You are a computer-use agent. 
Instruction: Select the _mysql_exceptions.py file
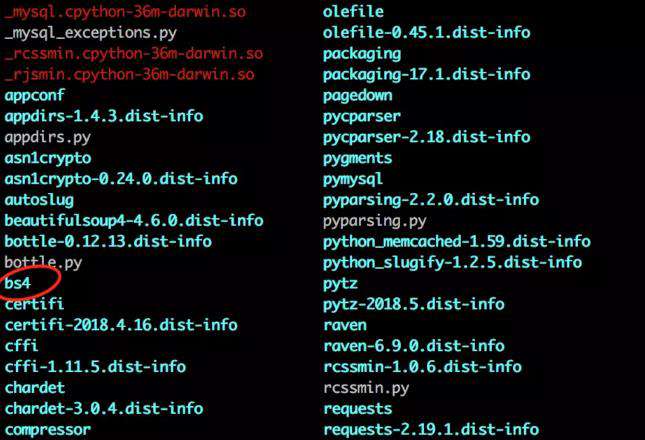pos(90,33)
